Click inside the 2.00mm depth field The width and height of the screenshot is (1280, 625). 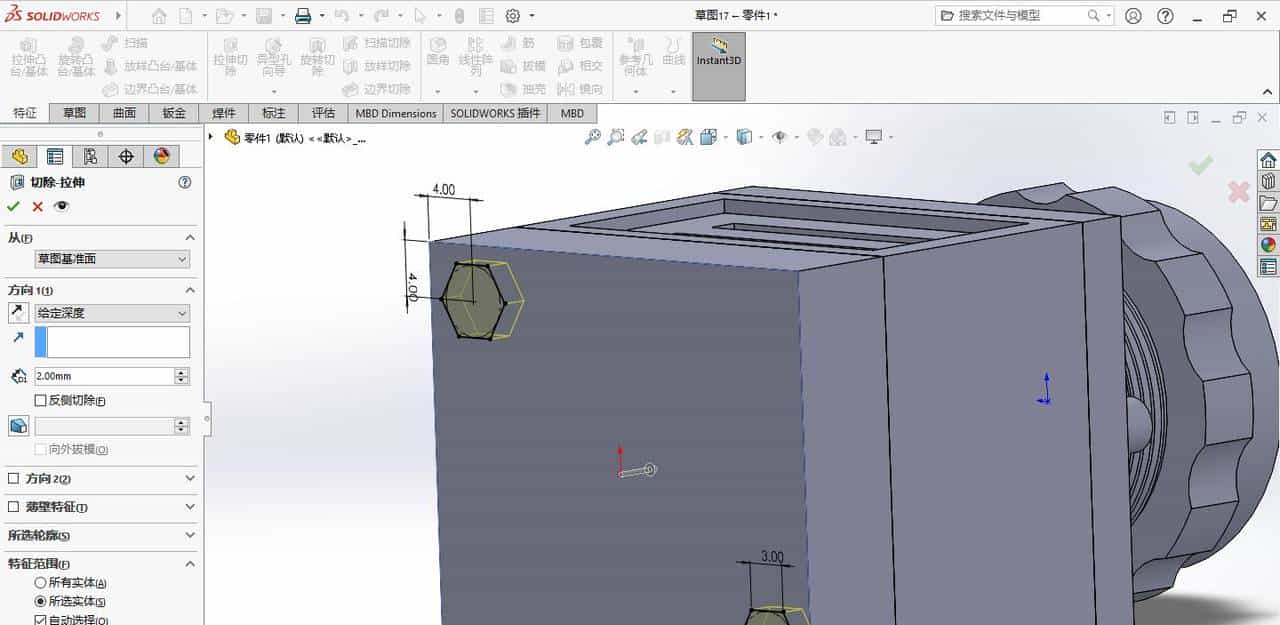coord(105,376)
